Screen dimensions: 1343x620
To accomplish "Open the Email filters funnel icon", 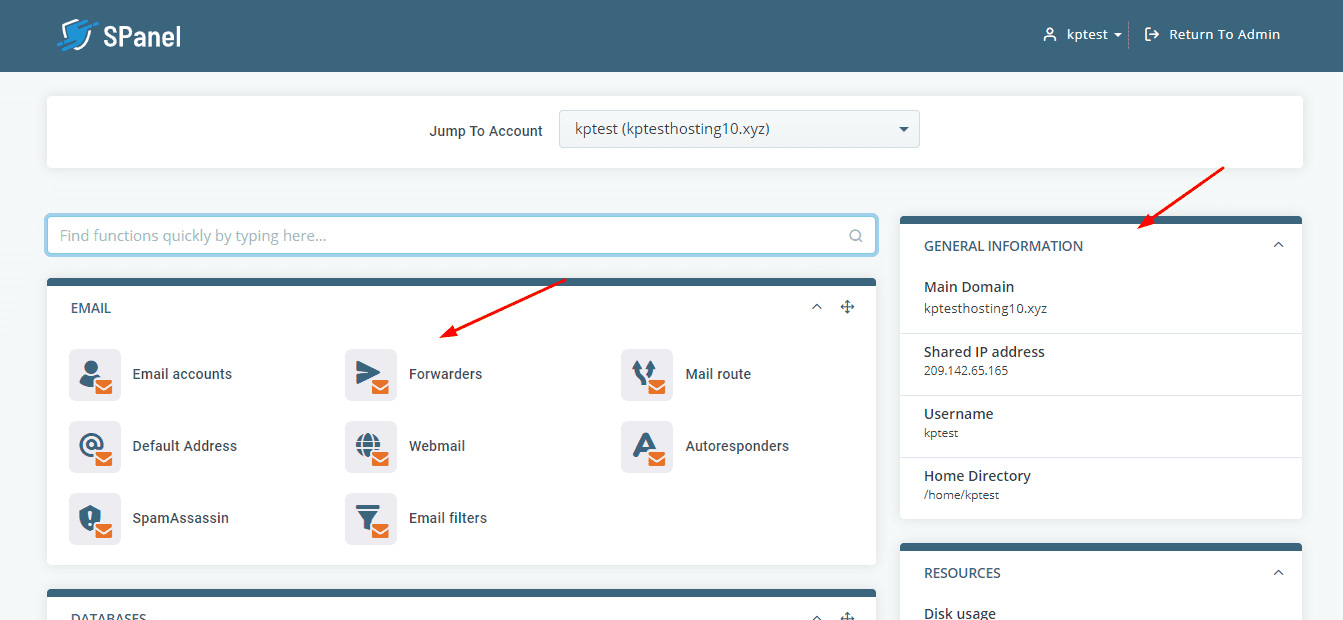I will [x=371, y=519].
